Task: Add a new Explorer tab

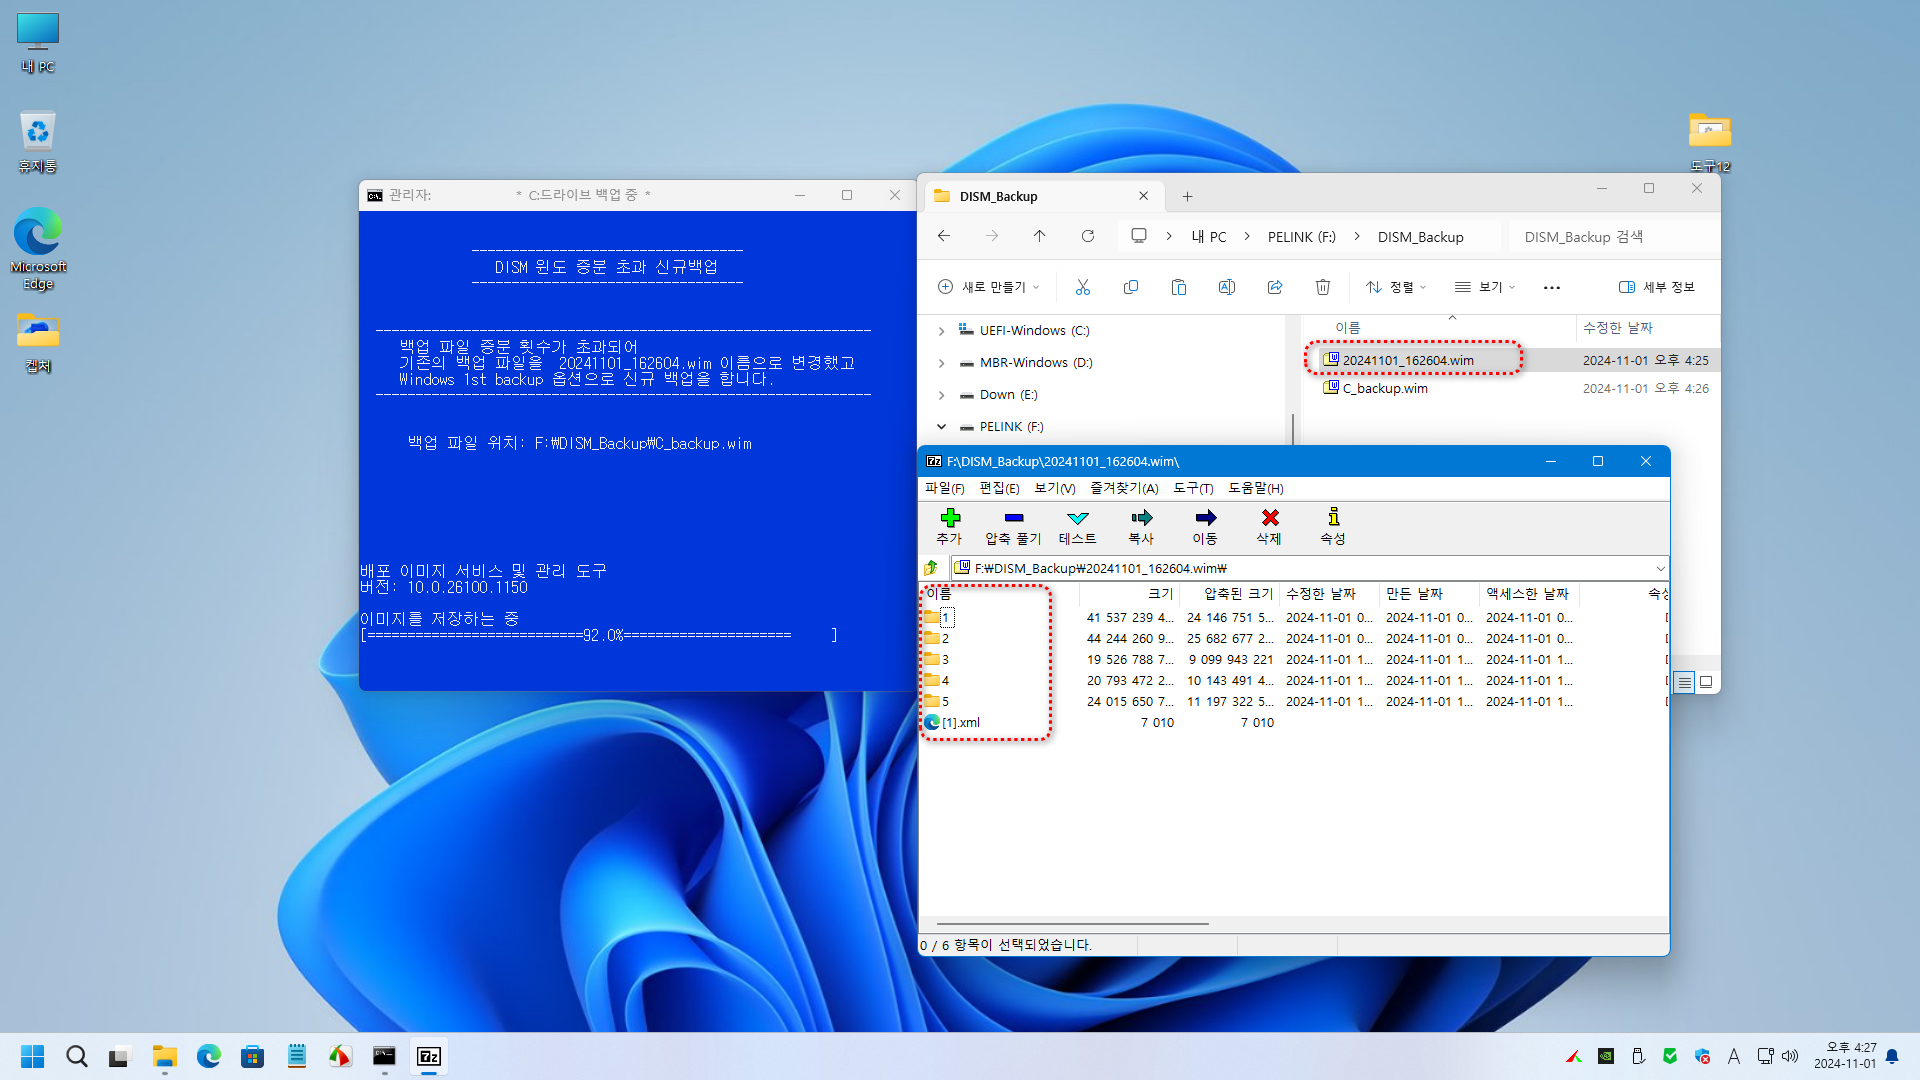Action: (1187, 196)
